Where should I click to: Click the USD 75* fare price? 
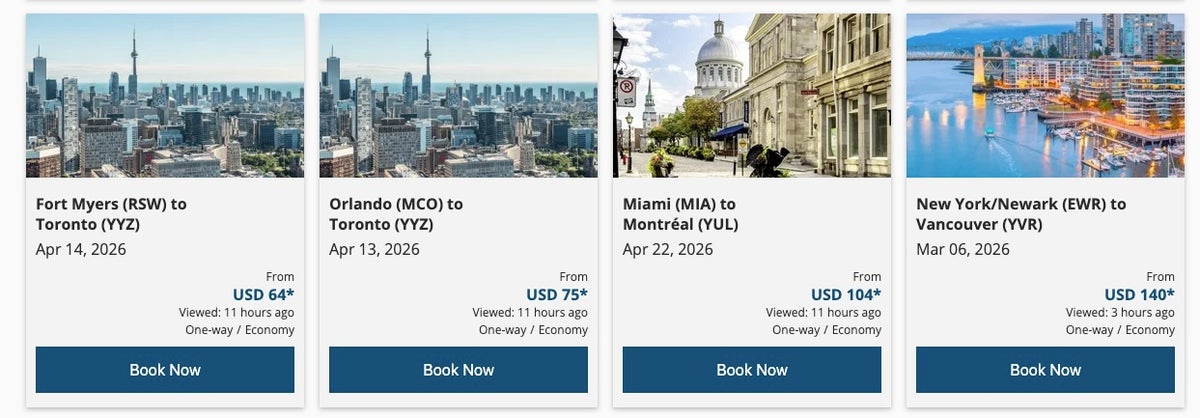tap(557, 294)
